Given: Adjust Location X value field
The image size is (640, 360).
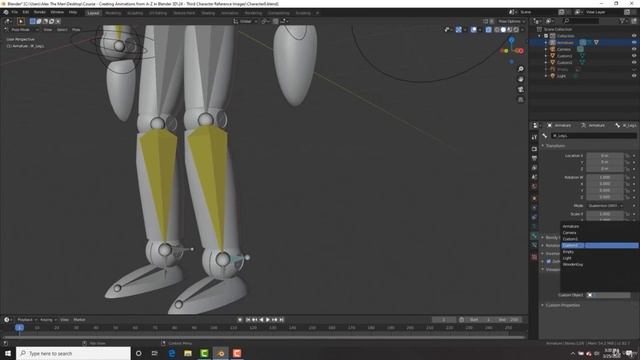Looking at the screenshot, I should 605,156.
